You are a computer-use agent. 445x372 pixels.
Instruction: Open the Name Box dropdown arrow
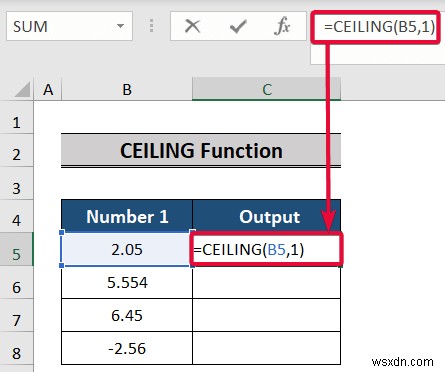point(121,26)
